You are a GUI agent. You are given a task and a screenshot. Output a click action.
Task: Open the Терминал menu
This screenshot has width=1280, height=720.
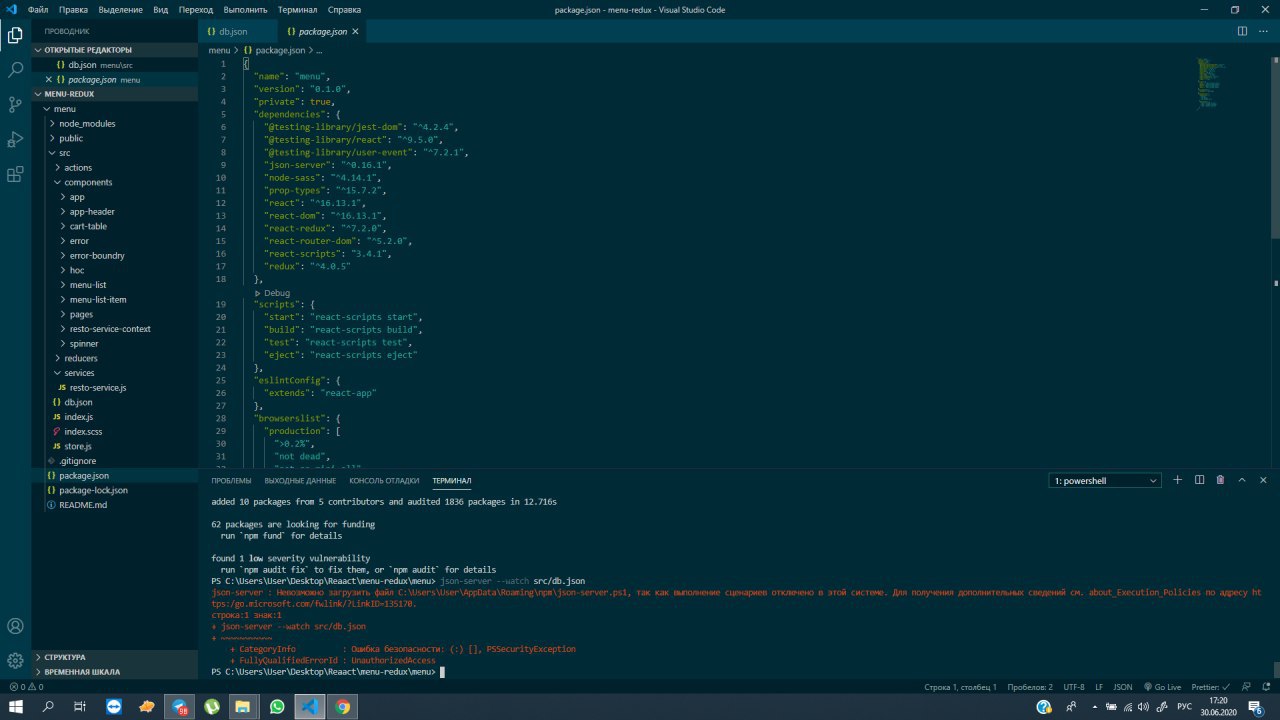click(x=297, y=10)
